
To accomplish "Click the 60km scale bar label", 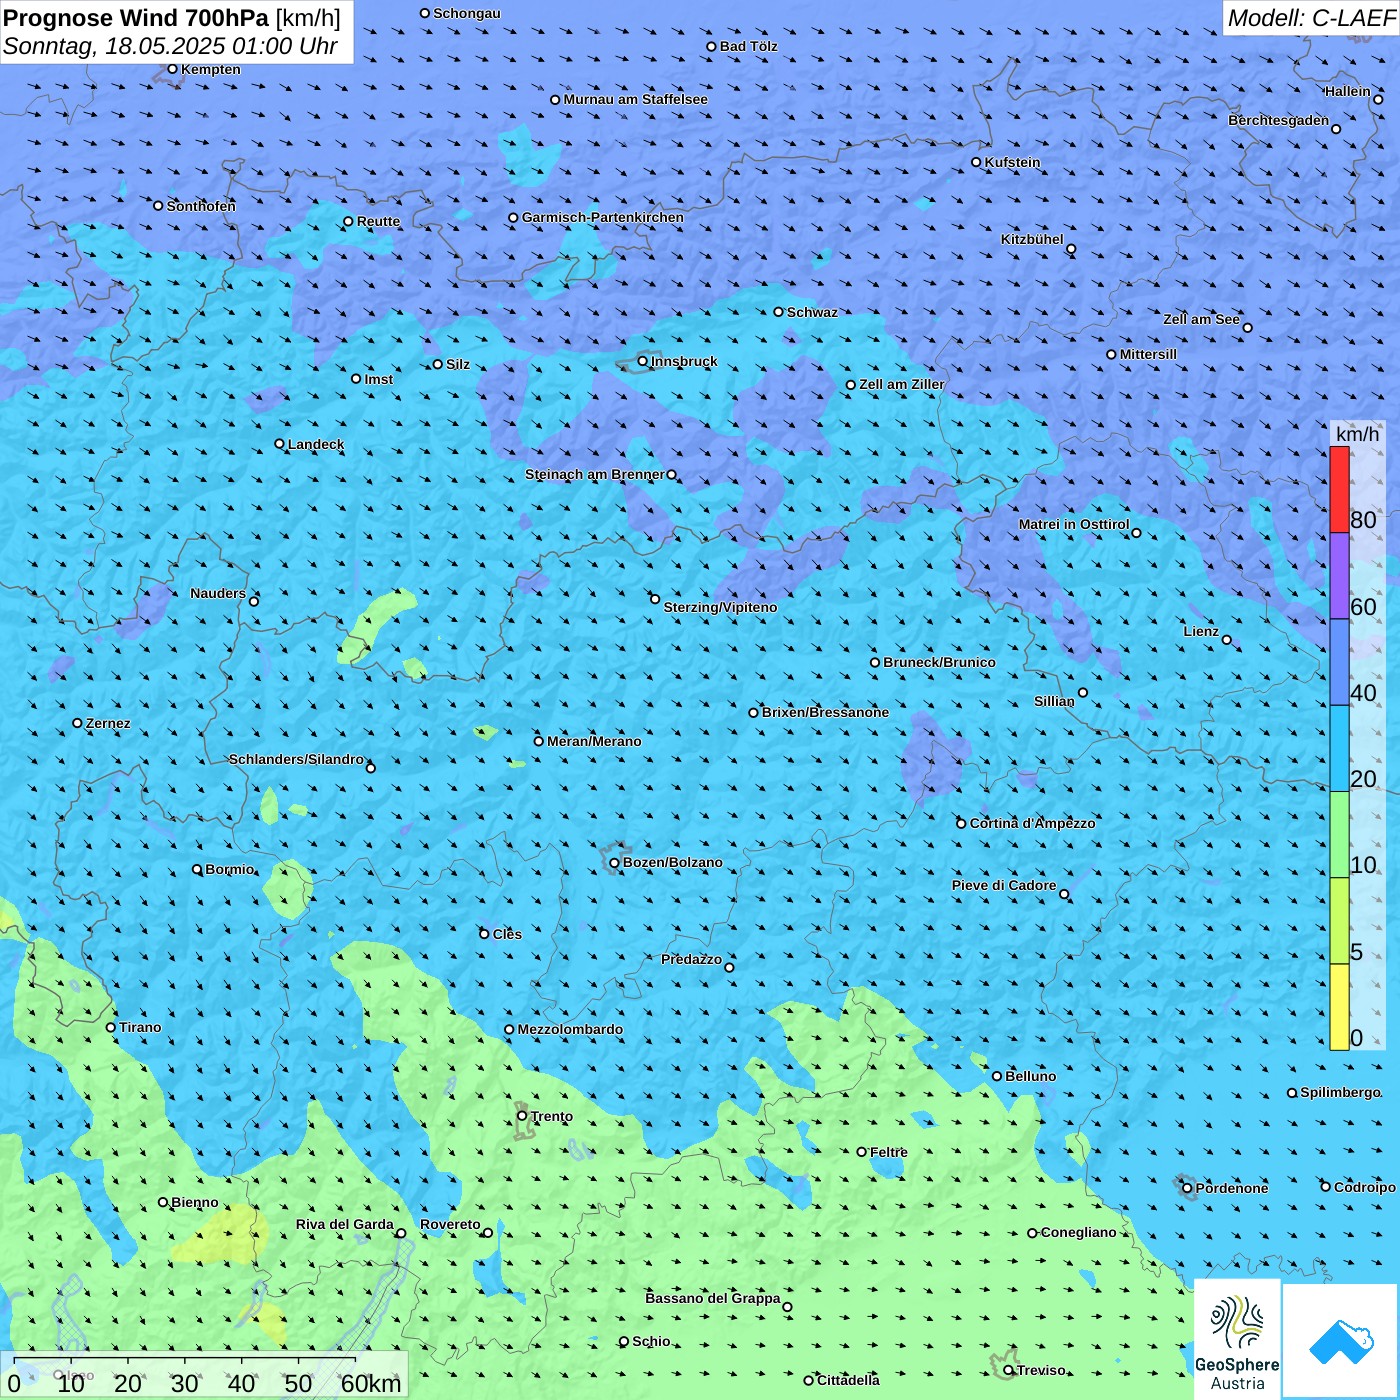I will 371,1383.
